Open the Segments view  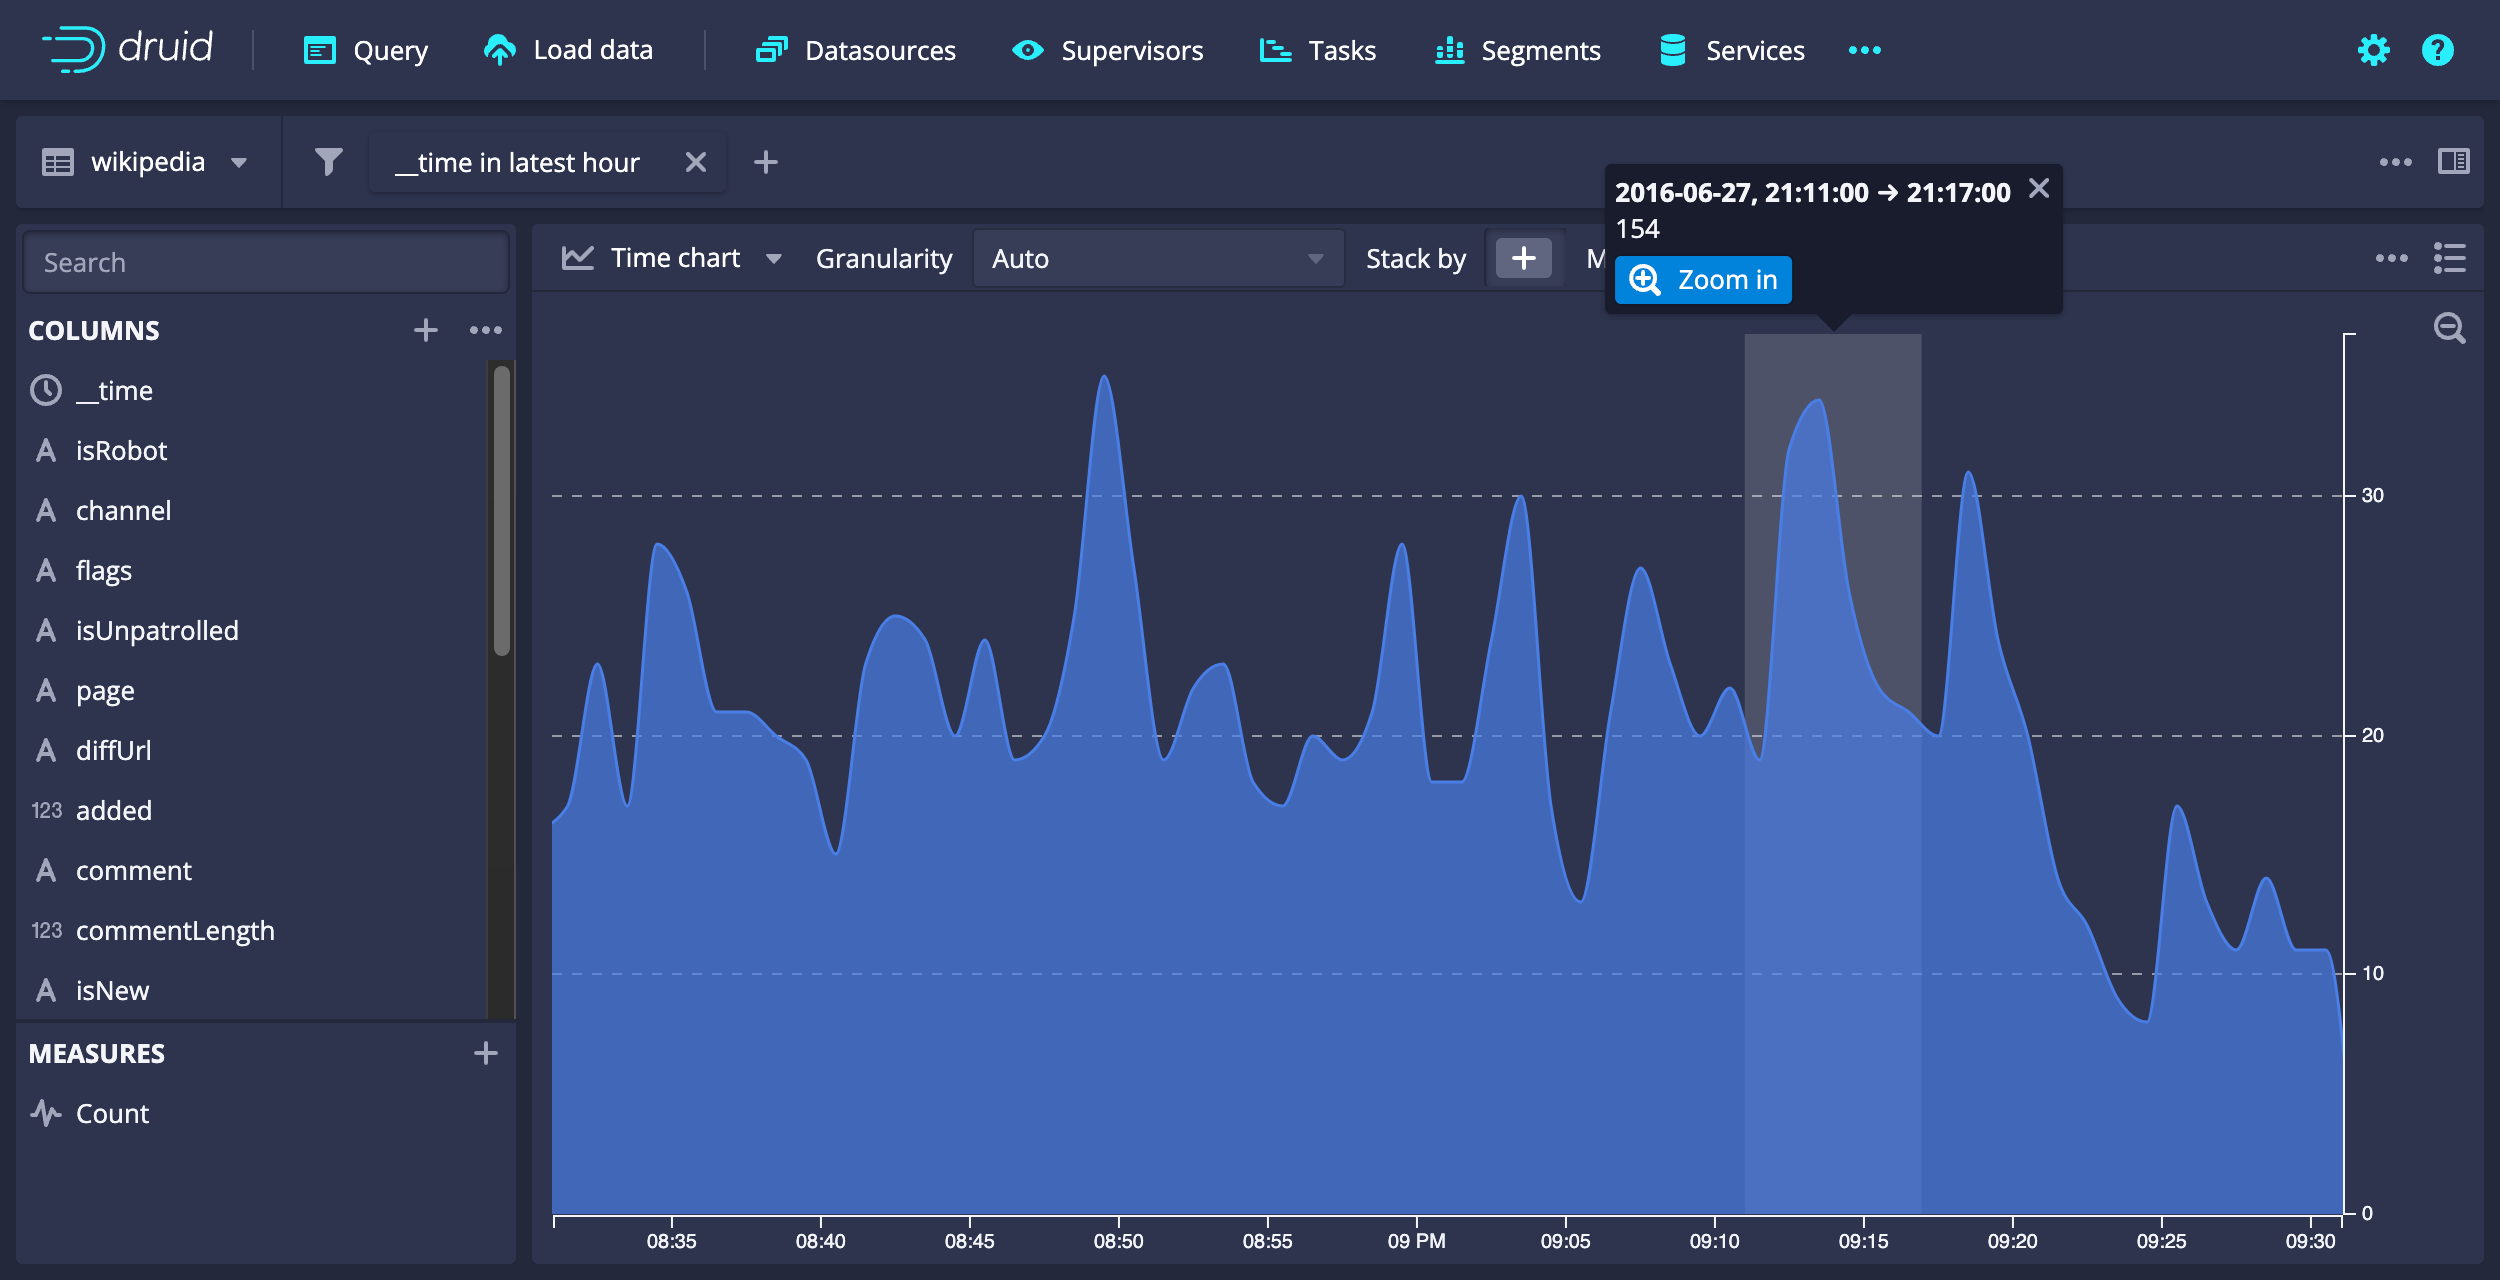pyautogui.click(x=1518, y=50)
